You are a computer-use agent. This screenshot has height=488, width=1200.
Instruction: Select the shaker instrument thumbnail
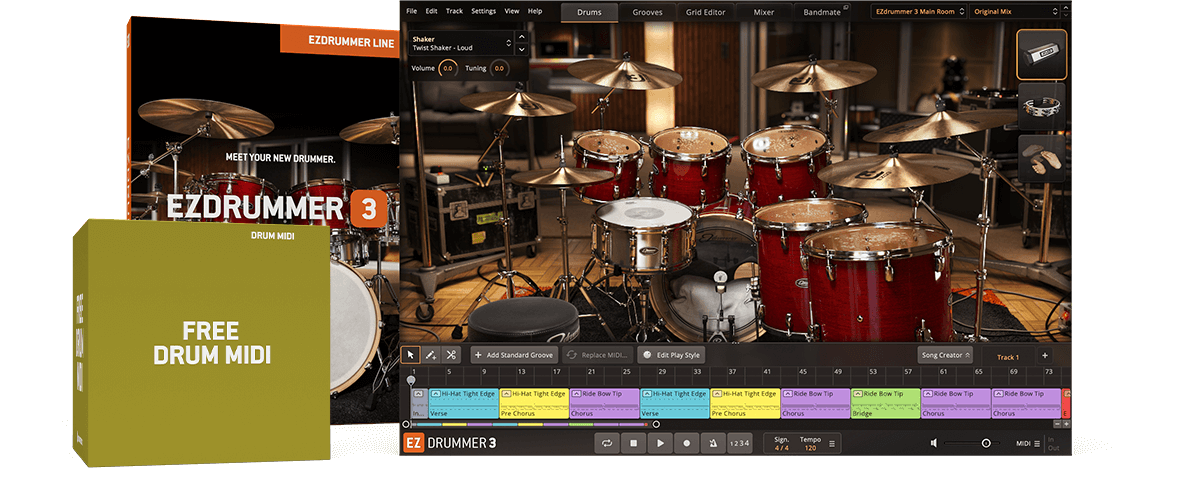1042,54
